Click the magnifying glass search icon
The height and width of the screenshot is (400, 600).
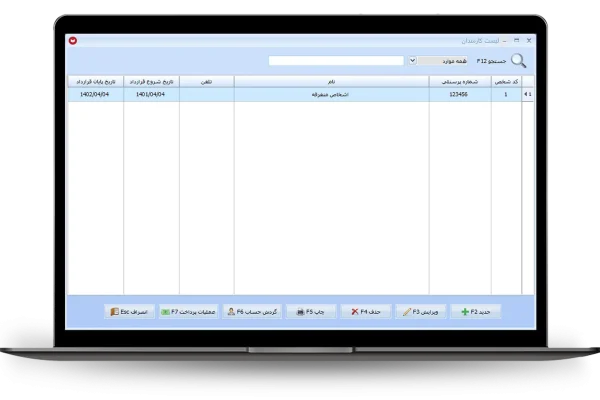click(518, 61)
